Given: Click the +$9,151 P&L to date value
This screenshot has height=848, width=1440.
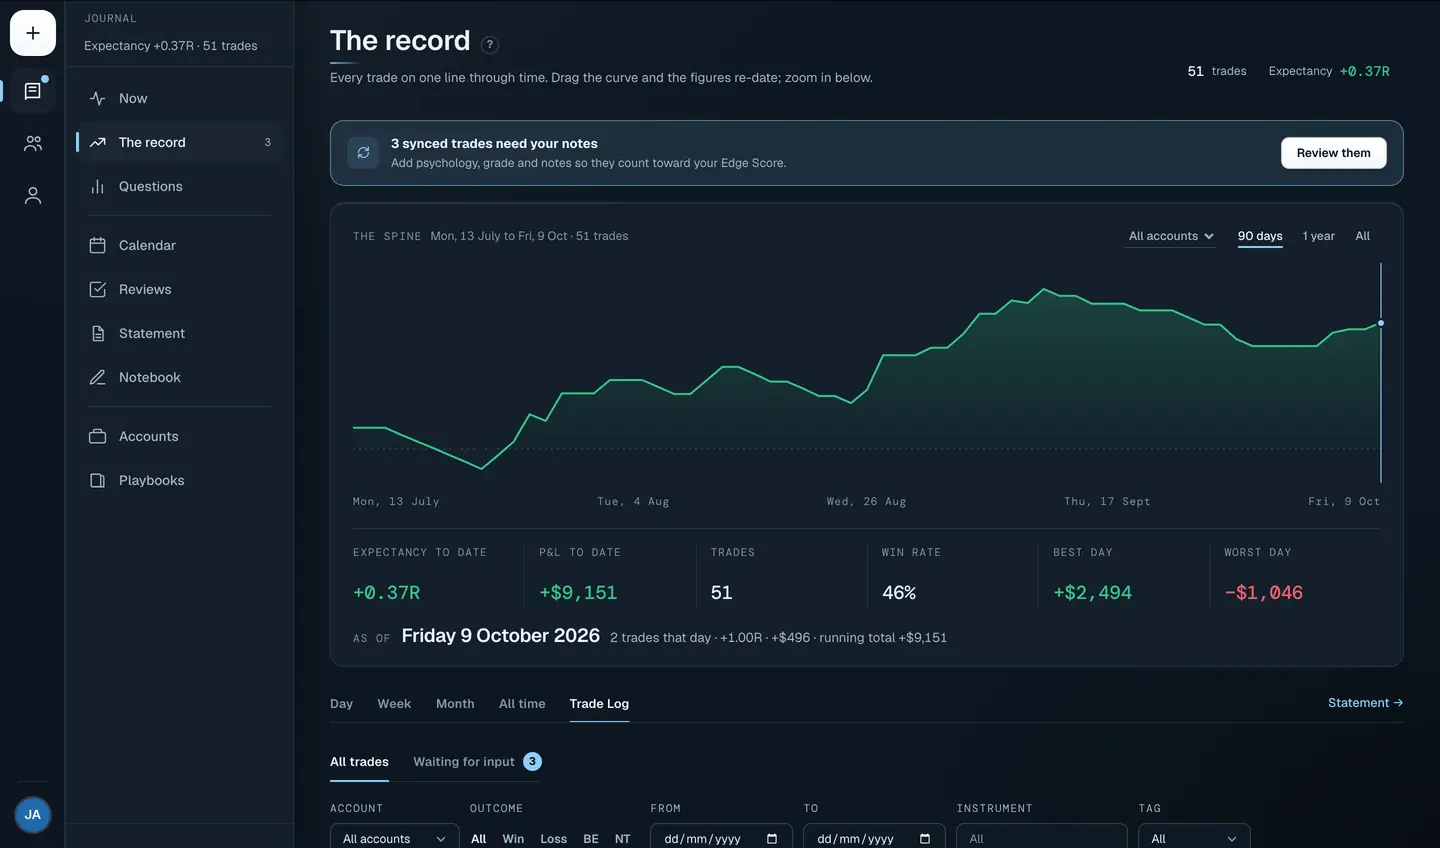Looking at the screenshot, I should tap(578, 593).
